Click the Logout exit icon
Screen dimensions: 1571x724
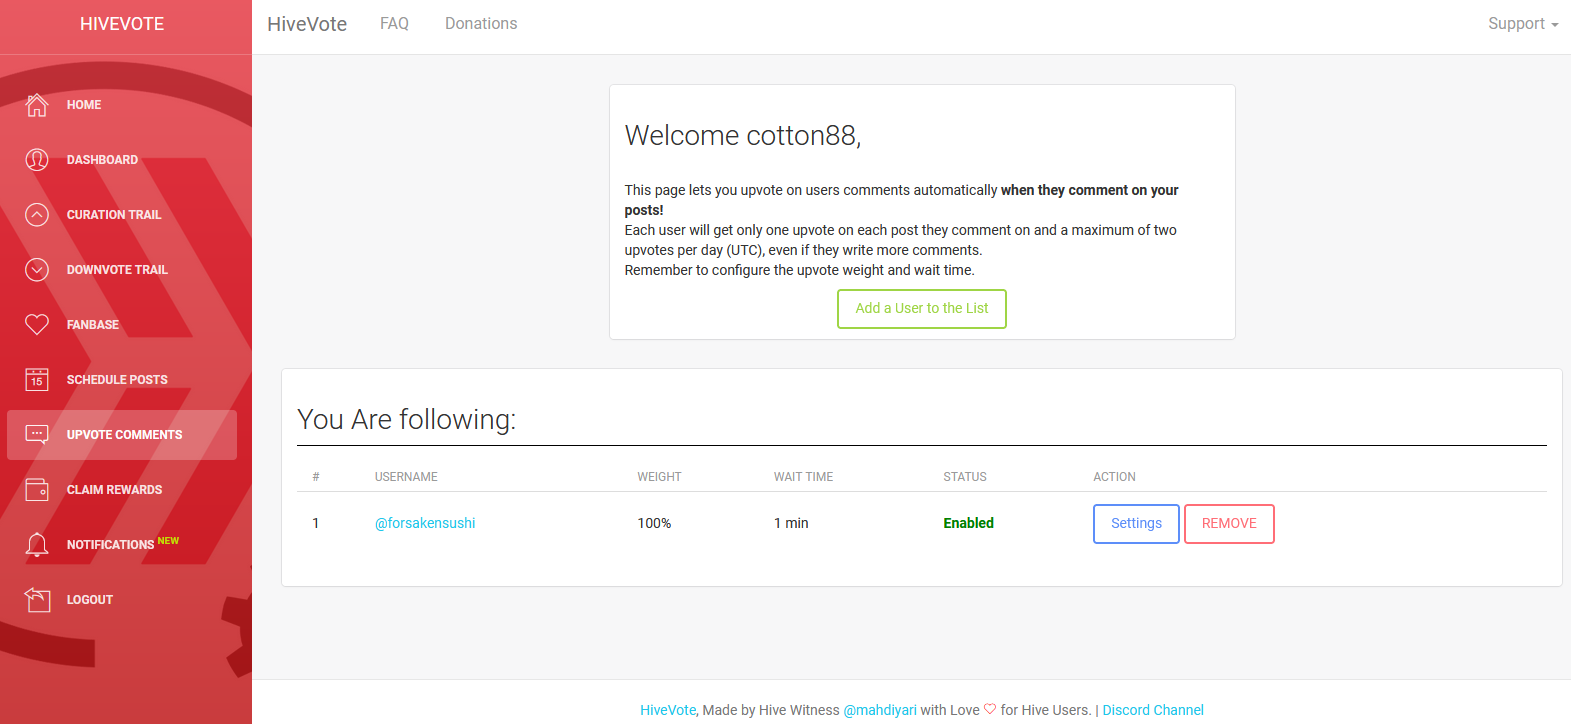pyautogui.click(x=37, y=600)
